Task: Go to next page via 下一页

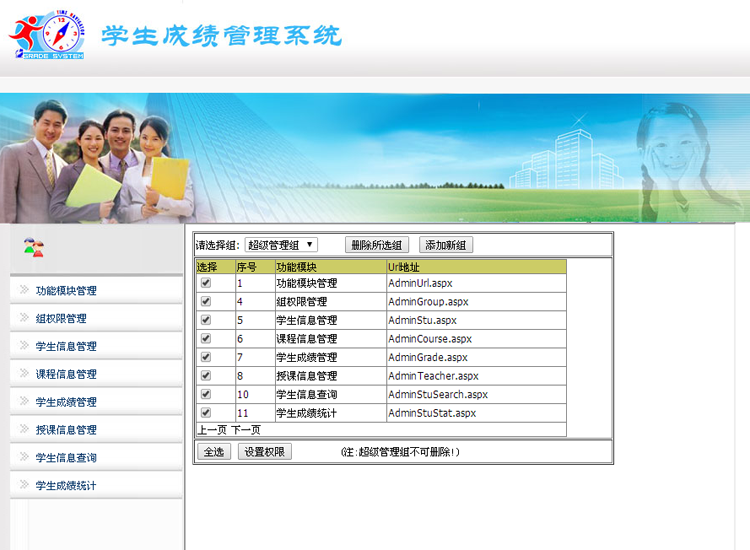Action: (x=246, y=429)
